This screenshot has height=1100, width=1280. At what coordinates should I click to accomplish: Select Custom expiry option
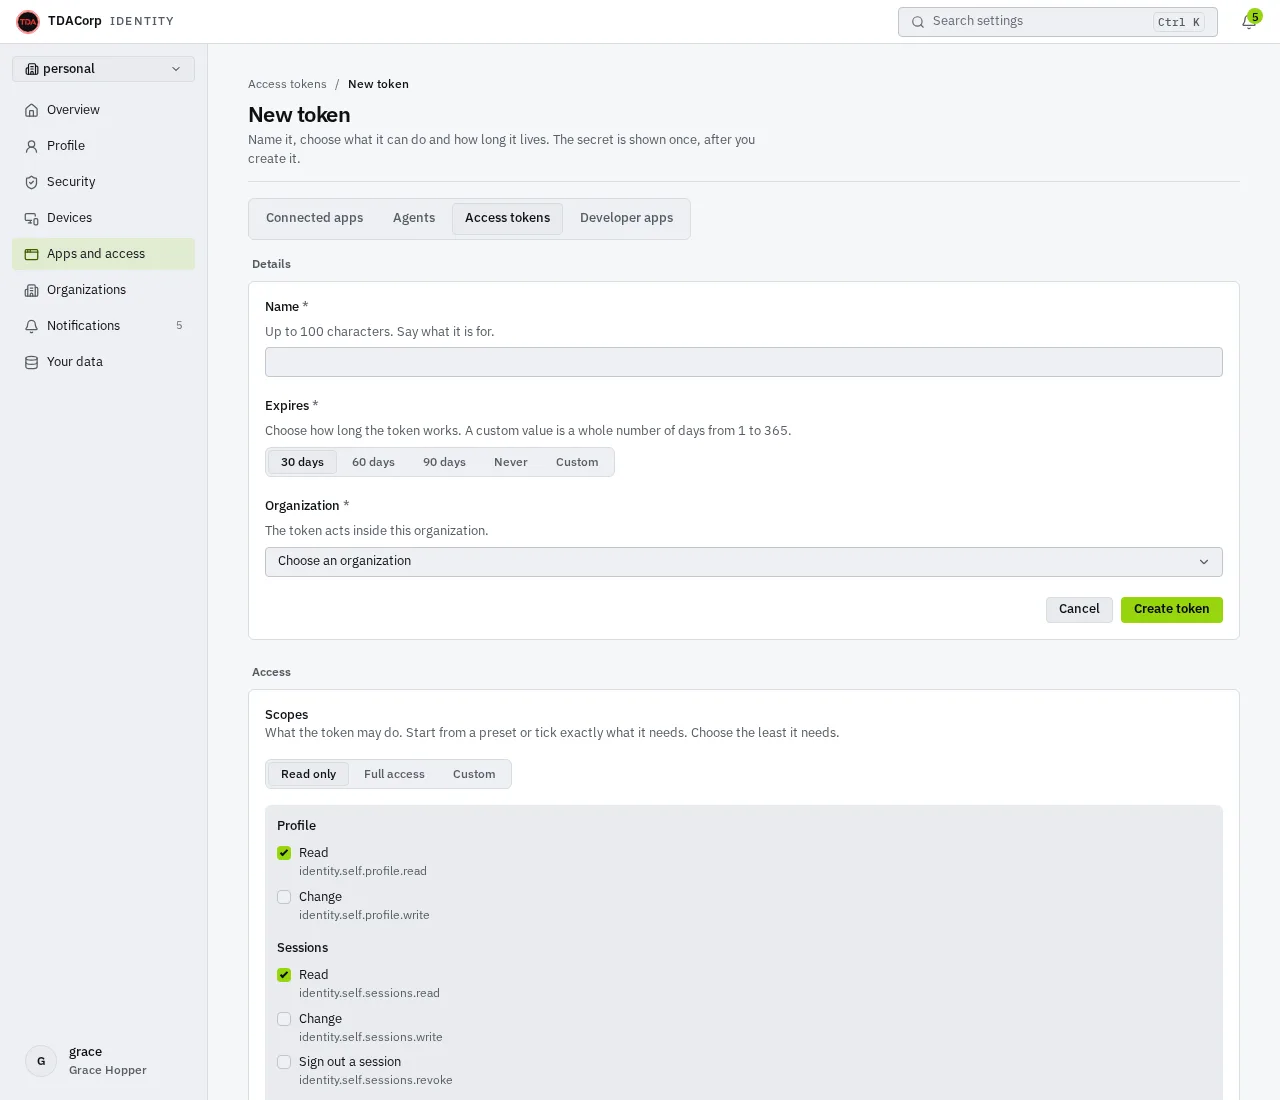pyautogui.click(x=577, y=462)
